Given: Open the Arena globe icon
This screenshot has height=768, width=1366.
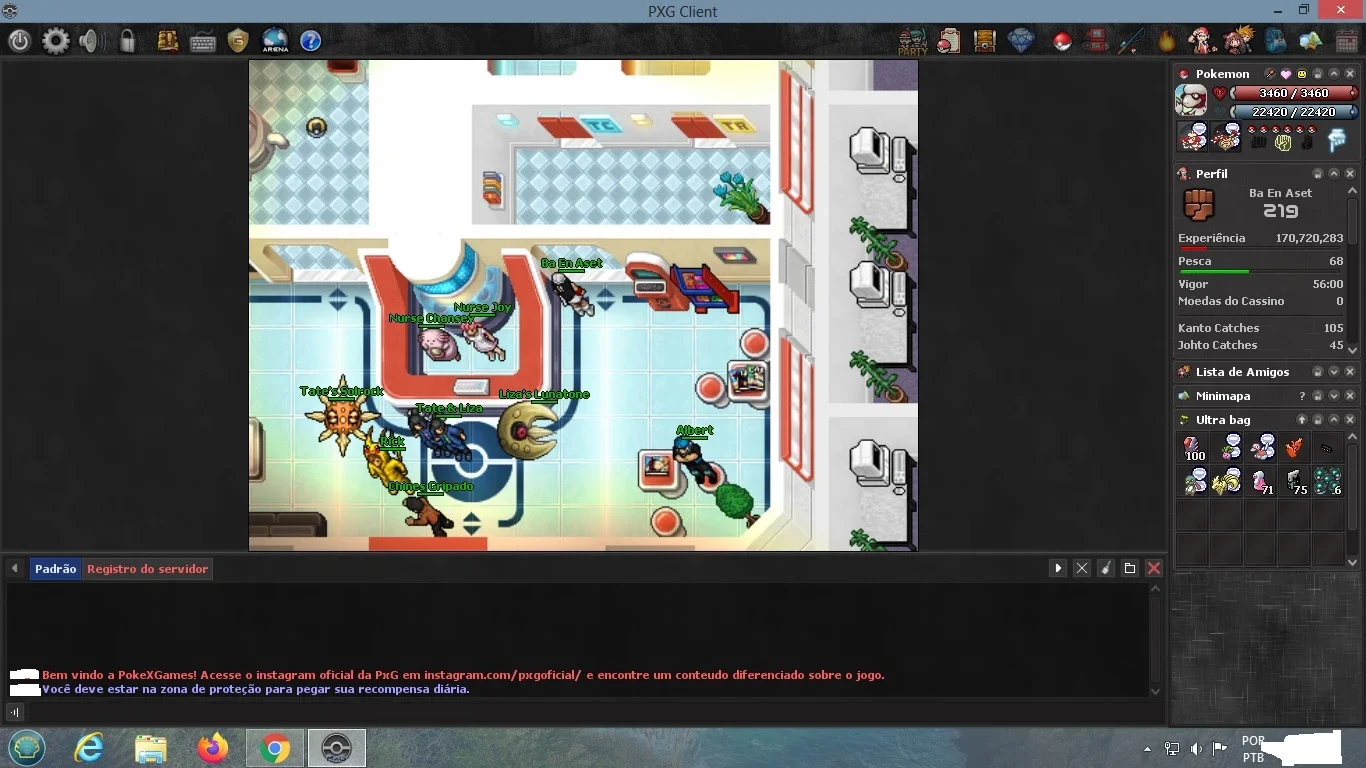Looking at the screenshot, I should [x=275, y=41].
